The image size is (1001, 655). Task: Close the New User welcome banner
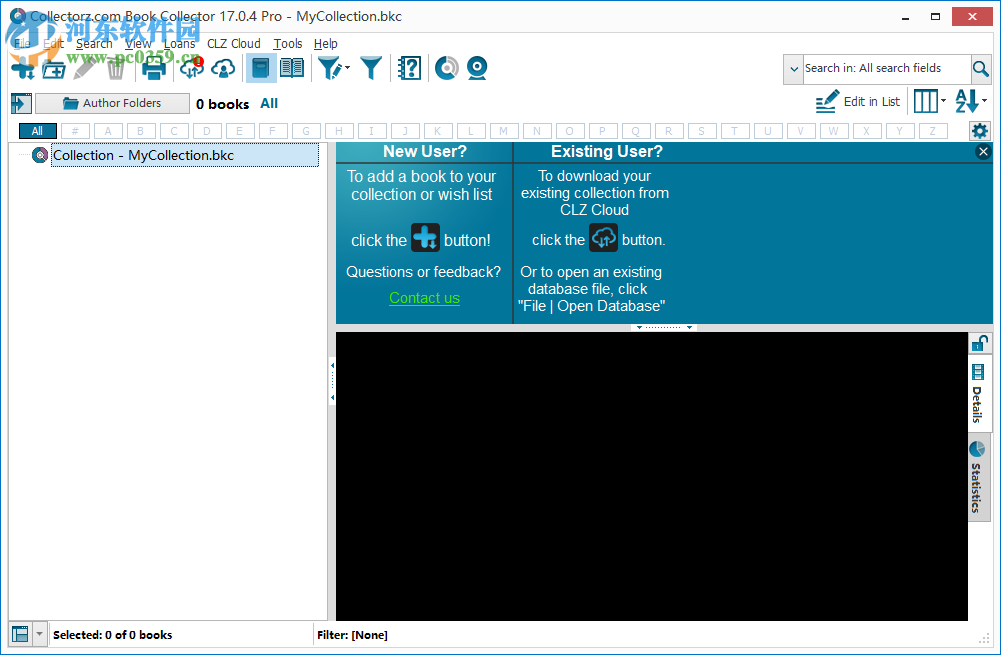tap(983, 152)
